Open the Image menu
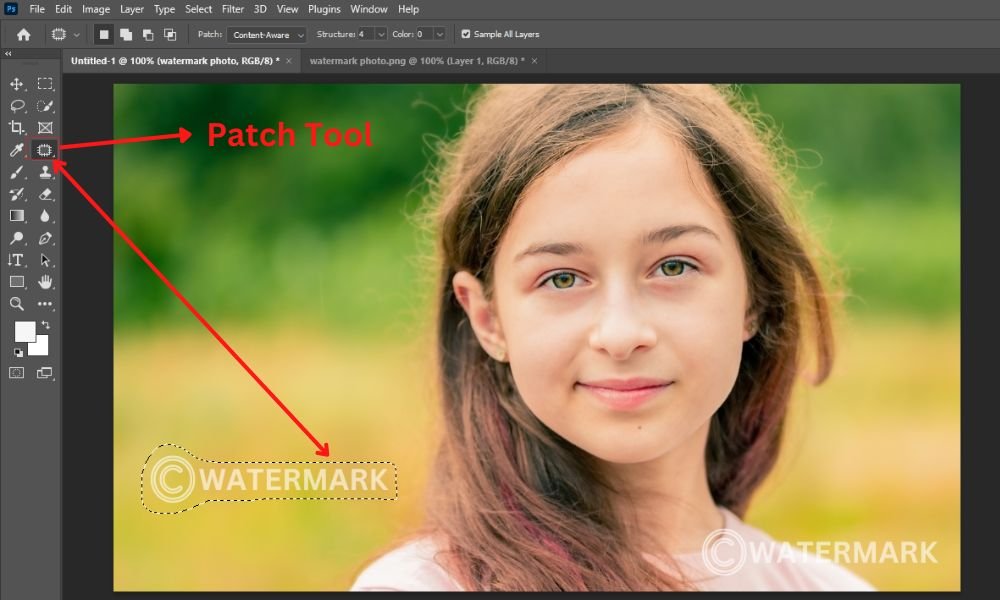Viewport: 1000px width, 600px height. coord(96,9)
